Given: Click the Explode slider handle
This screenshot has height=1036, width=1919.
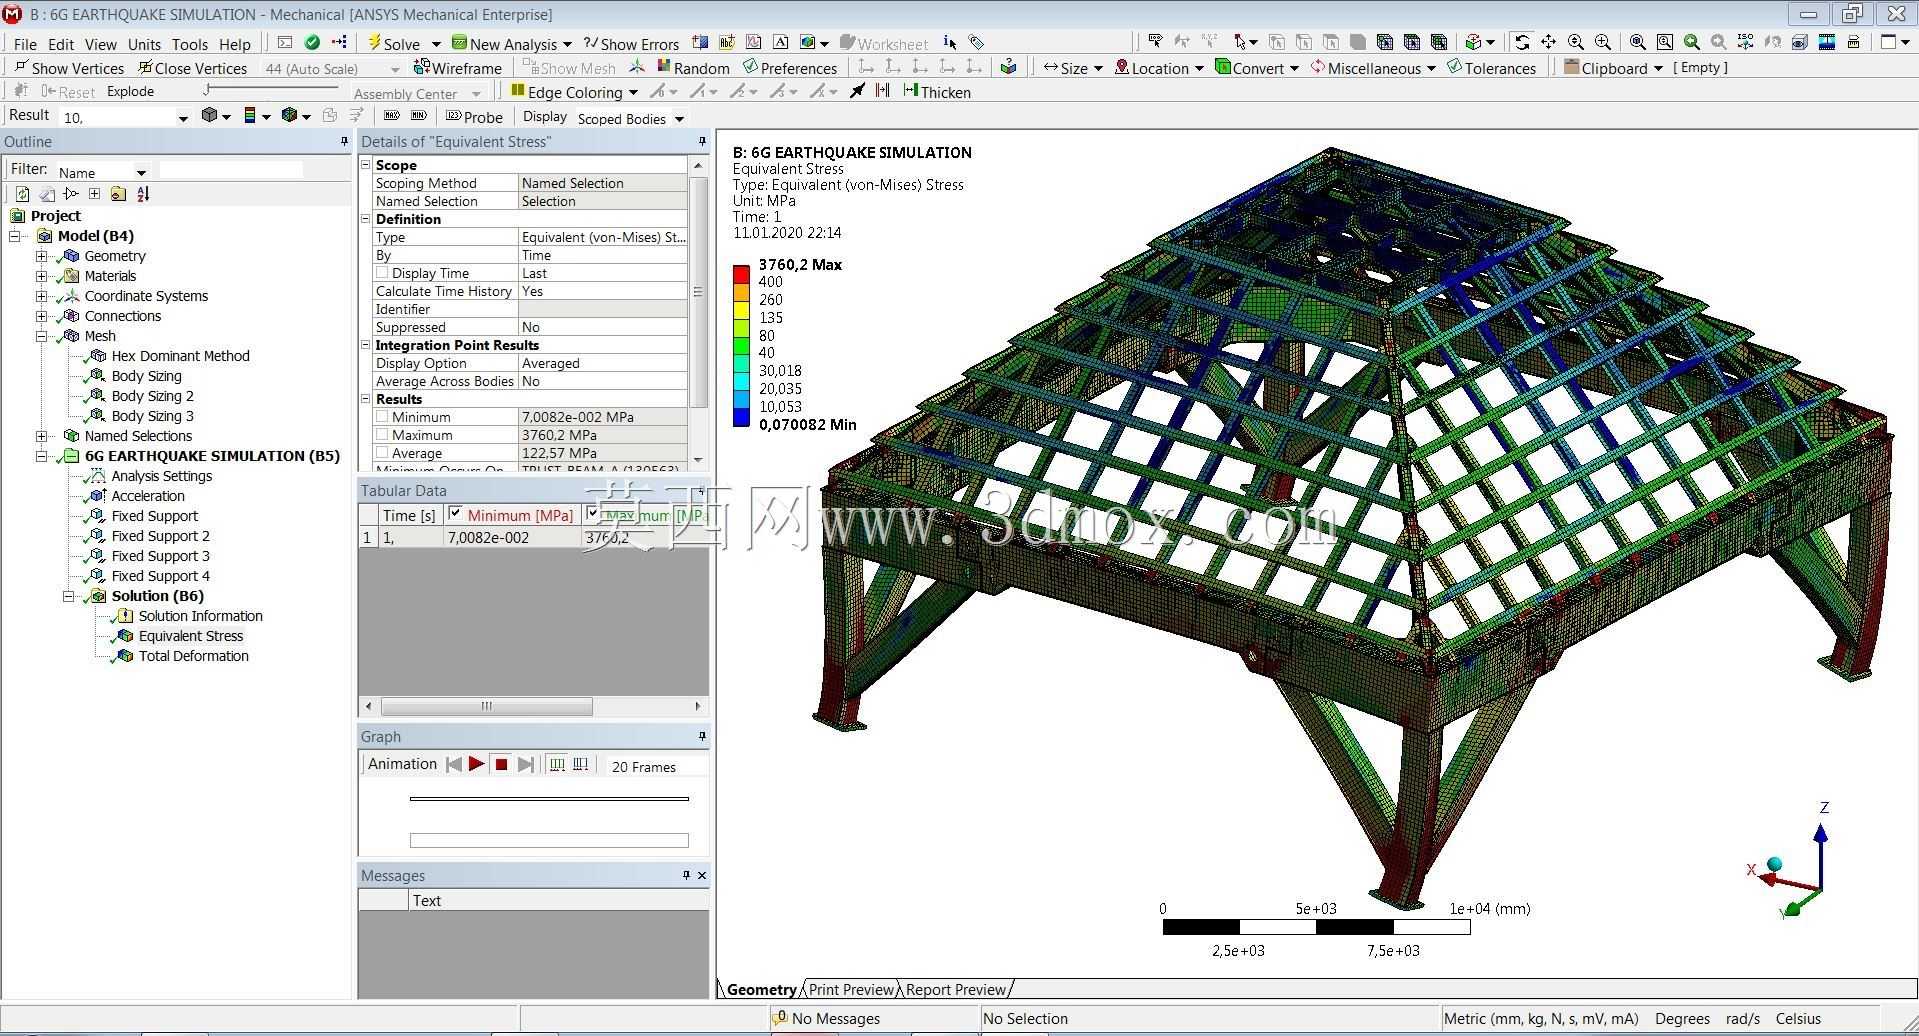Looking at the screenshot, I should pos(206,90).
